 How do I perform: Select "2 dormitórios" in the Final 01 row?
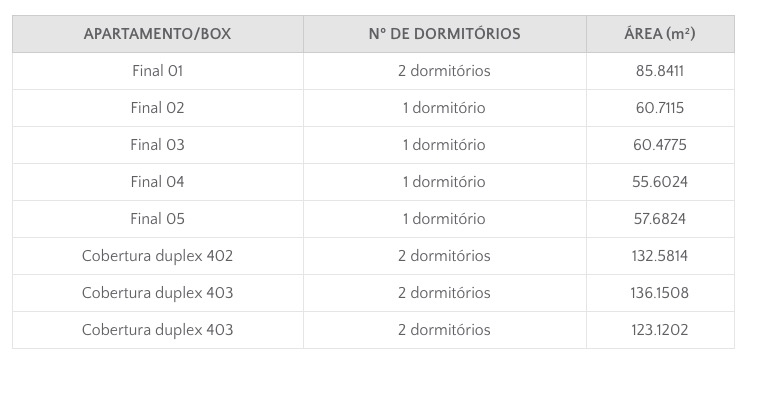coord(444,71)
